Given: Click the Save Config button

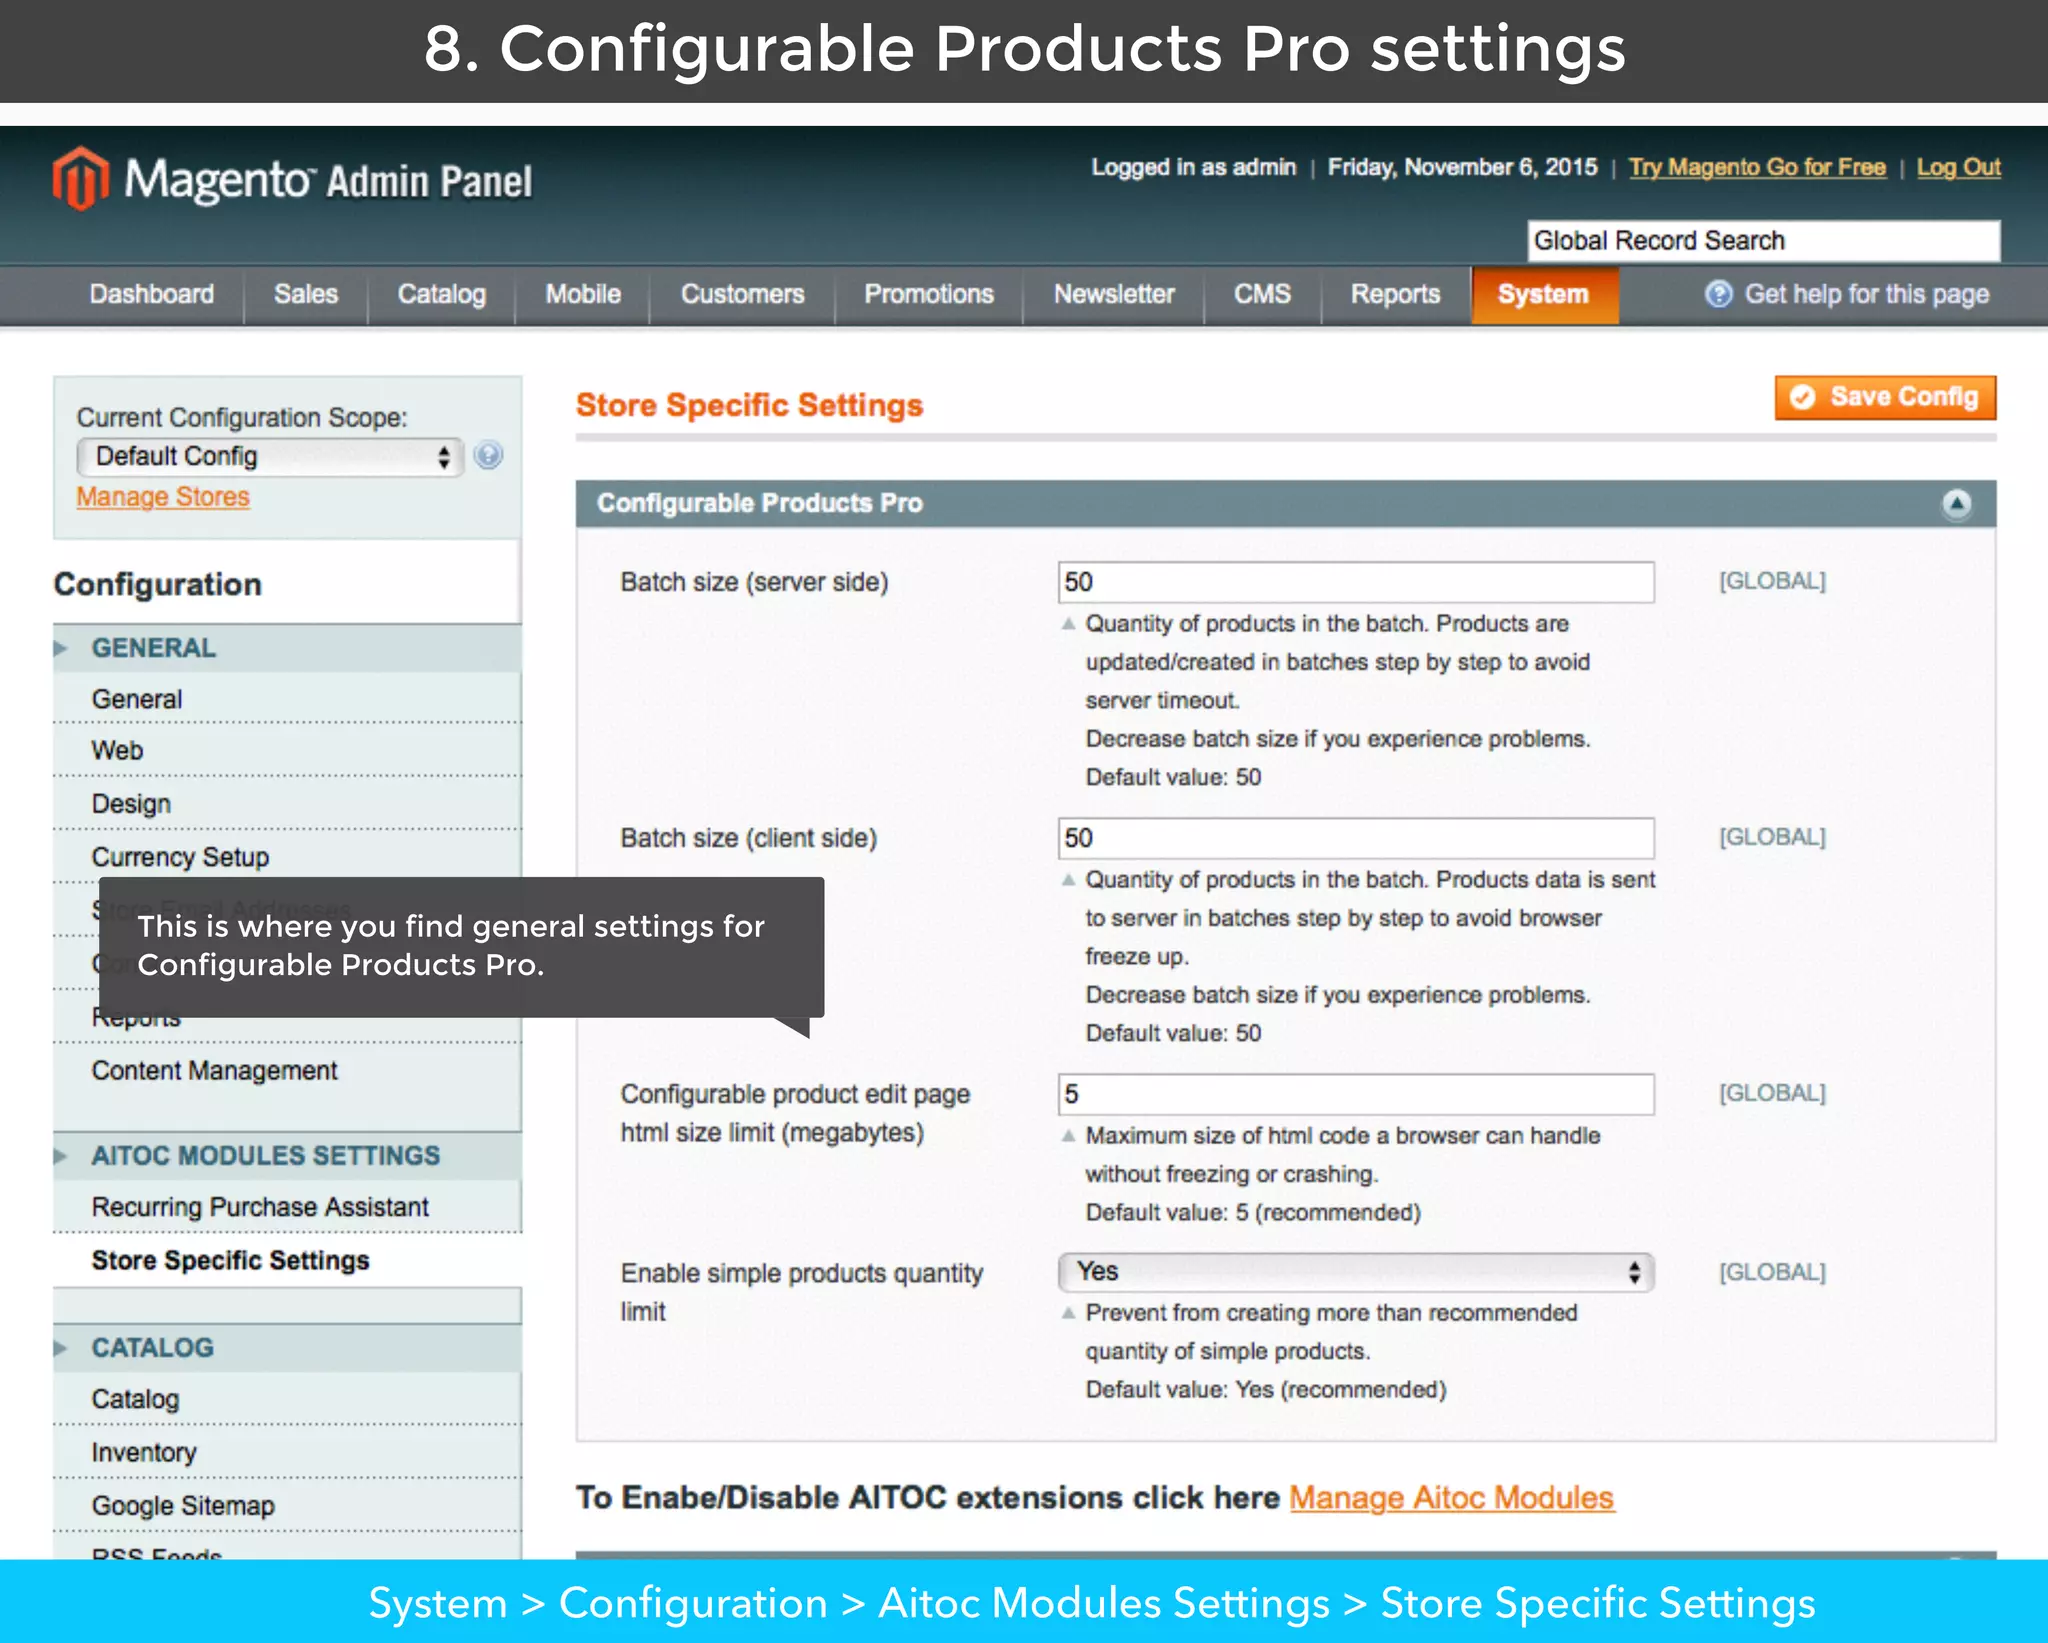Looking at the screenshot, I should [1885, 398].
